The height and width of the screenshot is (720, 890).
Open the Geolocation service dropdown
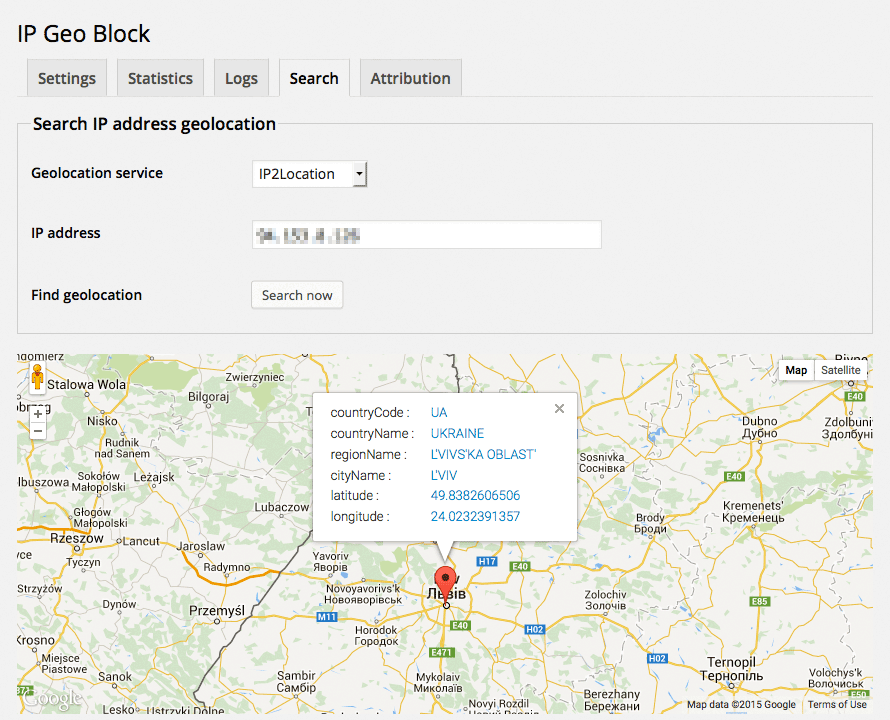tap(309, 174)
